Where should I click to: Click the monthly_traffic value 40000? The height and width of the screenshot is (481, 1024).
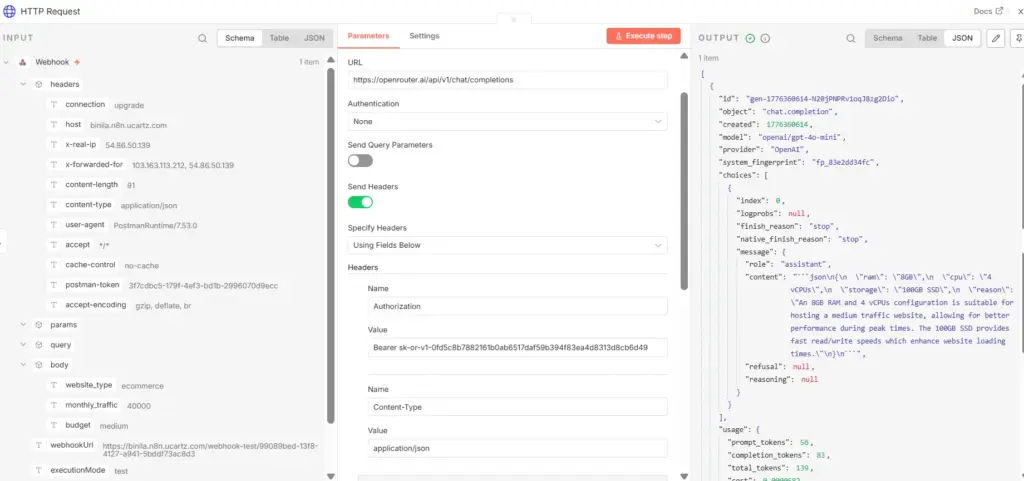[139, 406]
